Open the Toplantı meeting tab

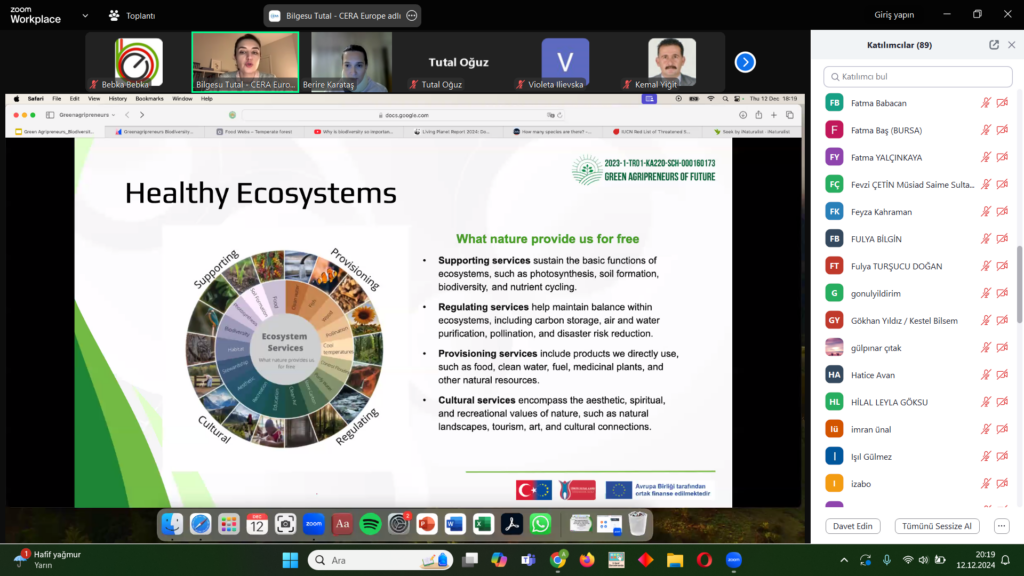(x=132, y=15)
